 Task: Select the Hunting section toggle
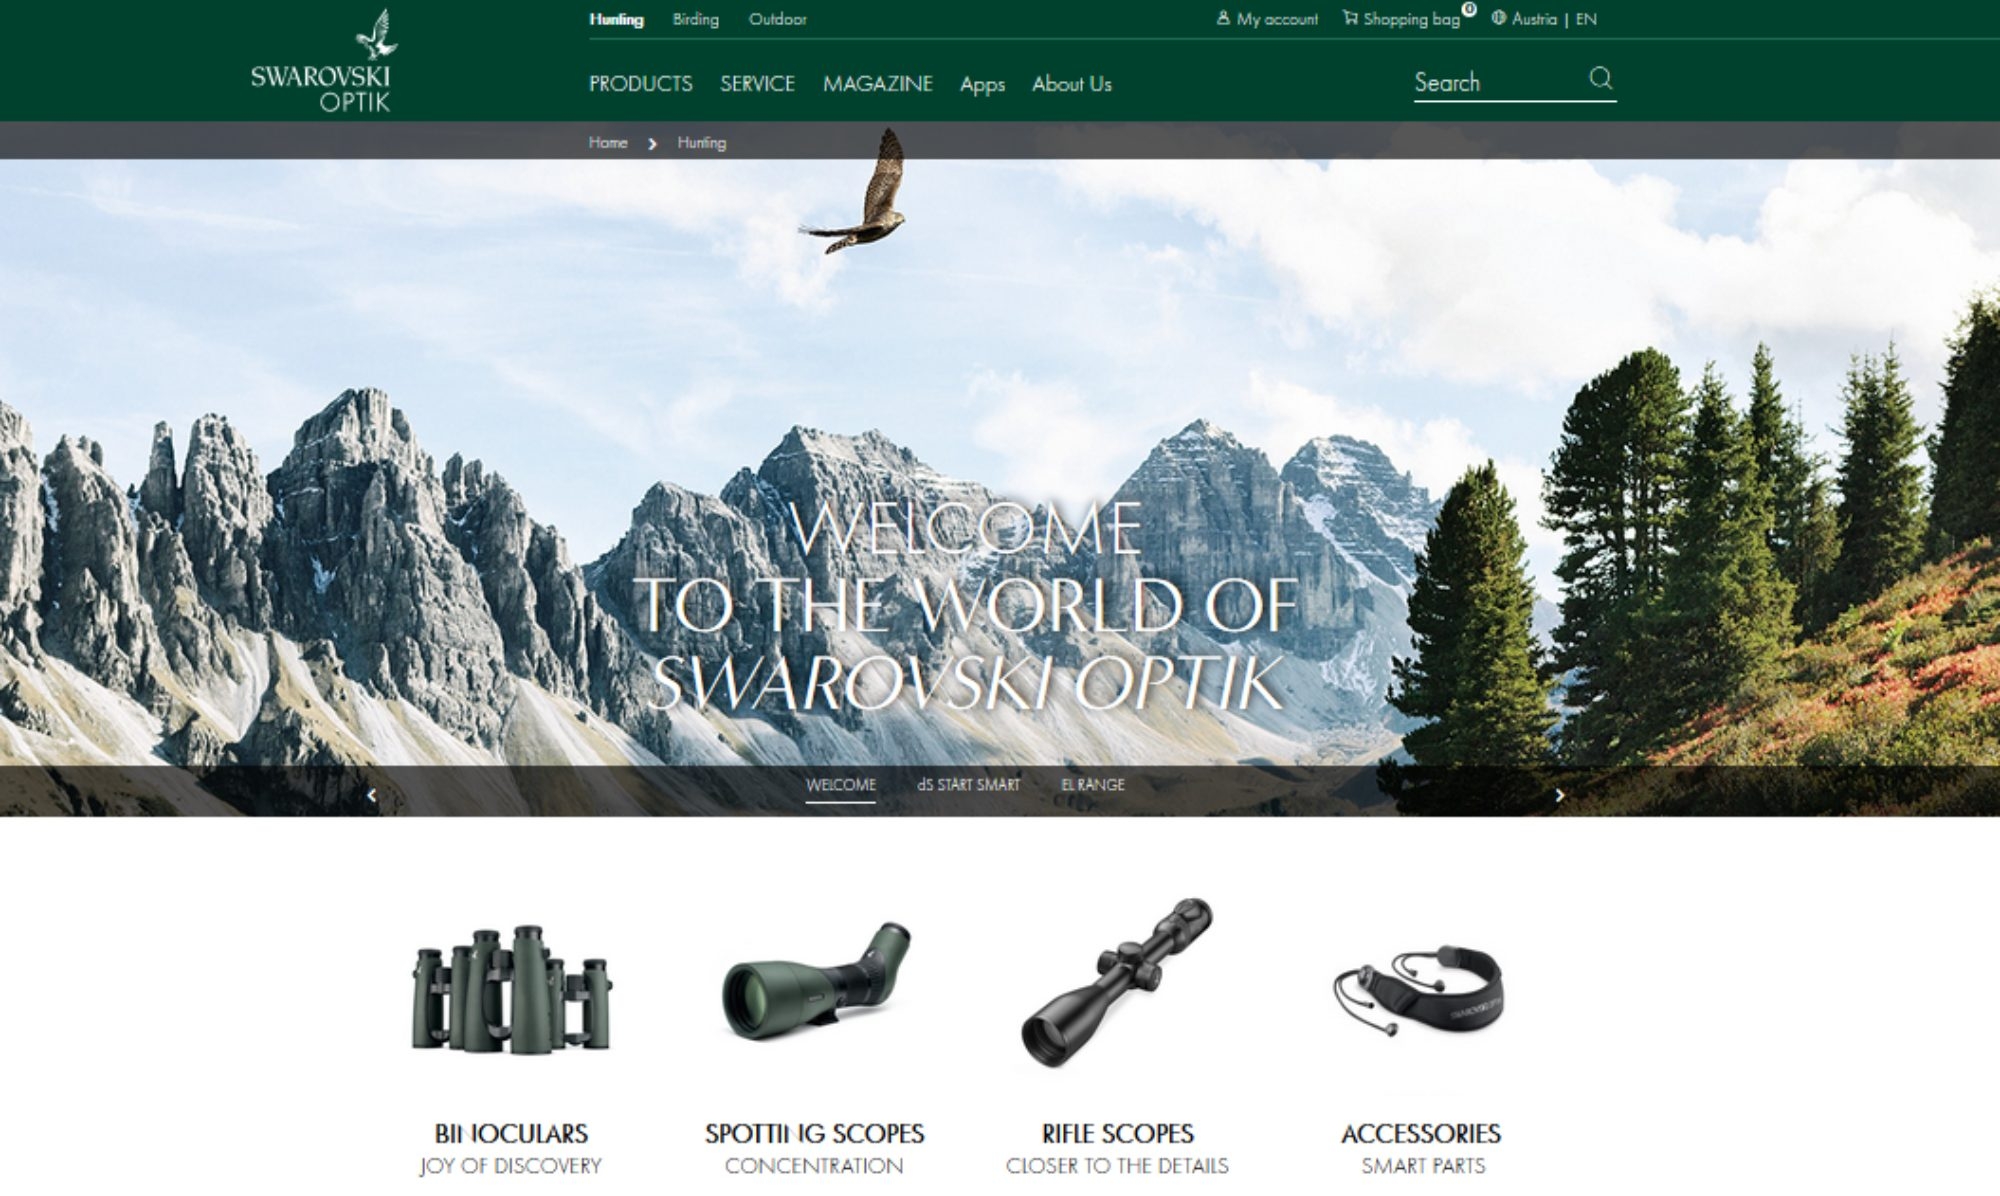[616, 18]
